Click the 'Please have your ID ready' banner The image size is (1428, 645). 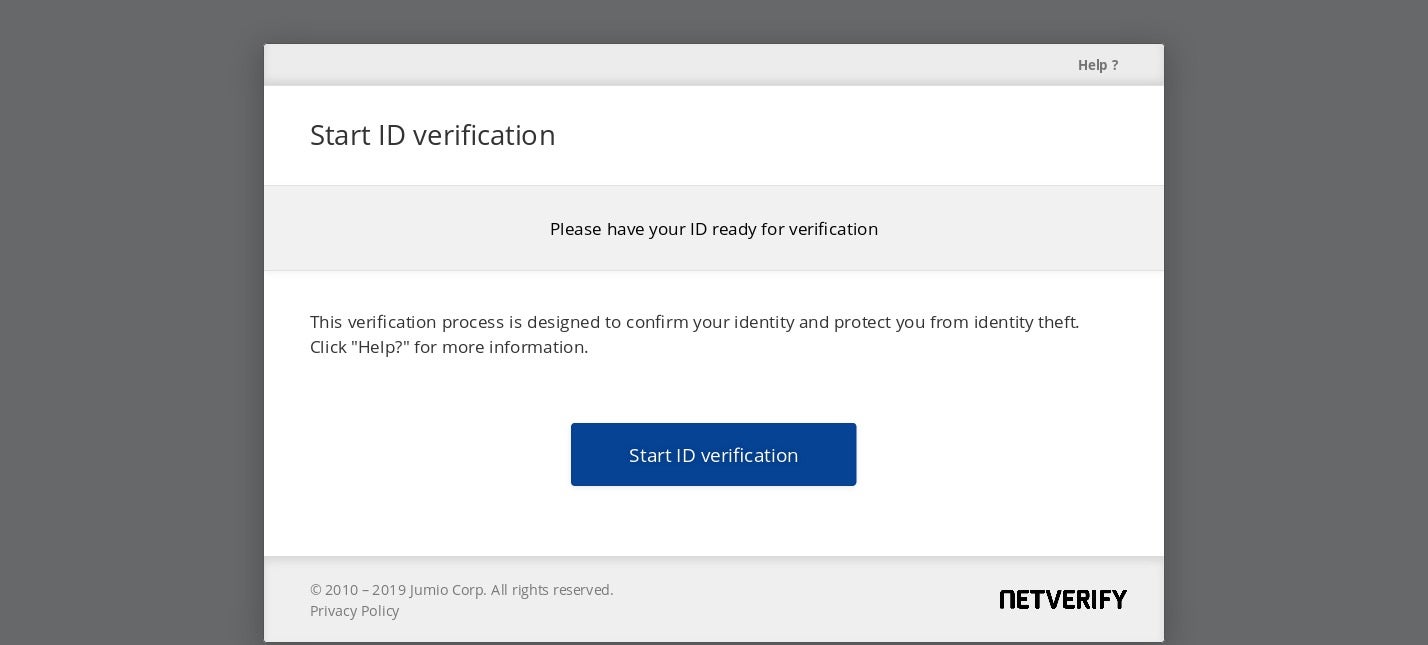713,229
